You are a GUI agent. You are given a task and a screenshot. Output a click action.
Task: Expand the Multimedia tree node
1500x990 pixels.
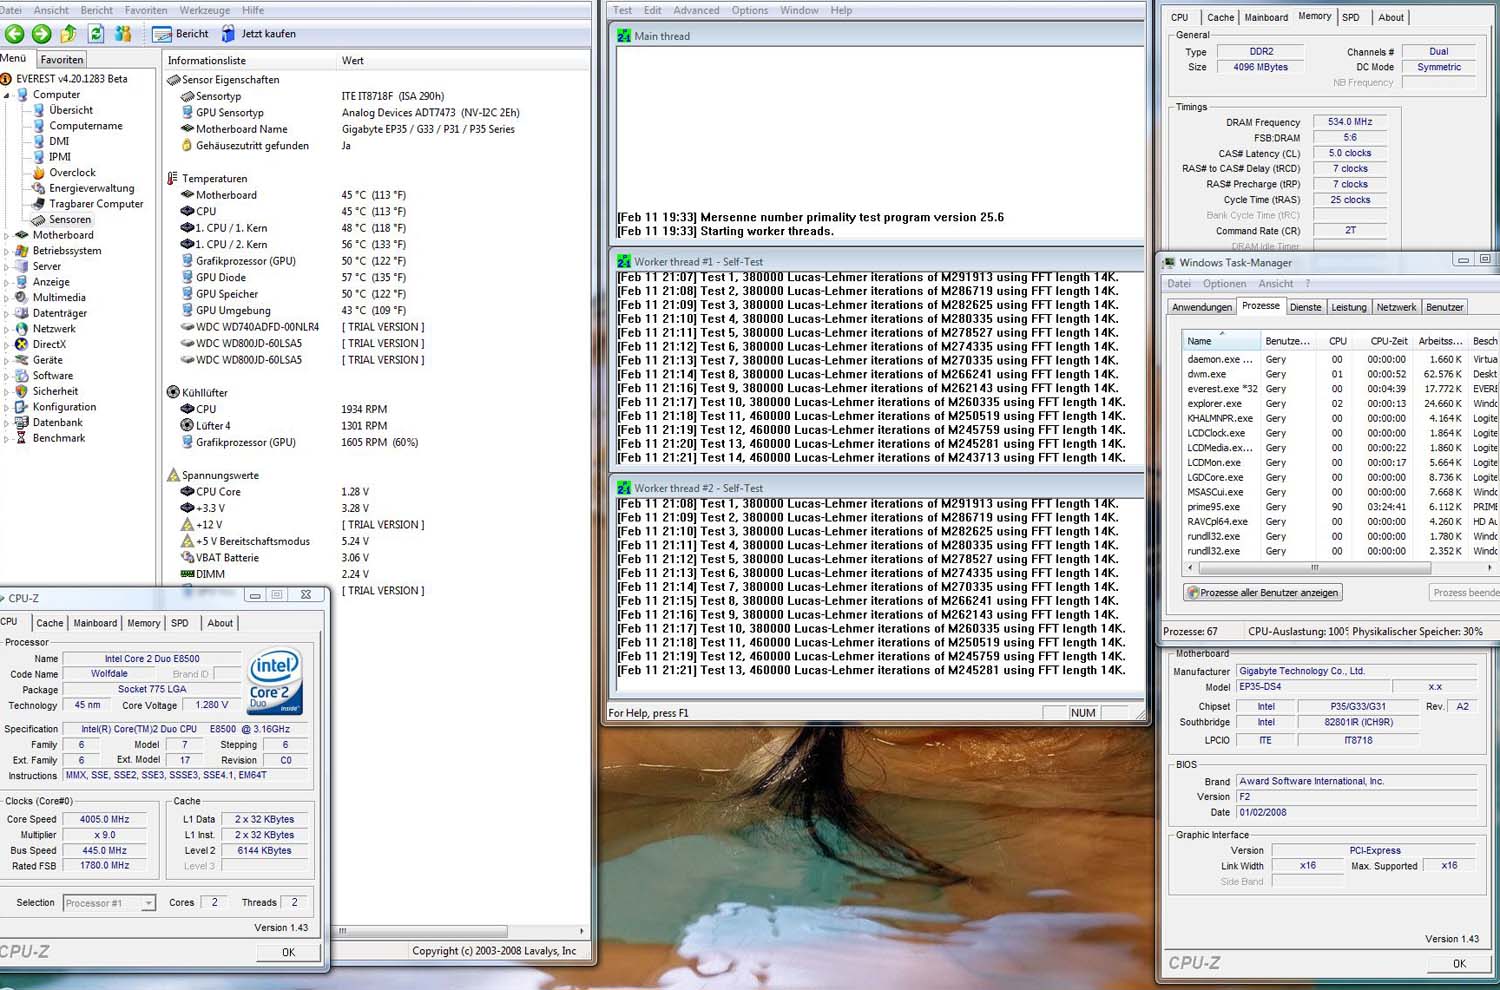pyautogui.click(x=7, y=298)
